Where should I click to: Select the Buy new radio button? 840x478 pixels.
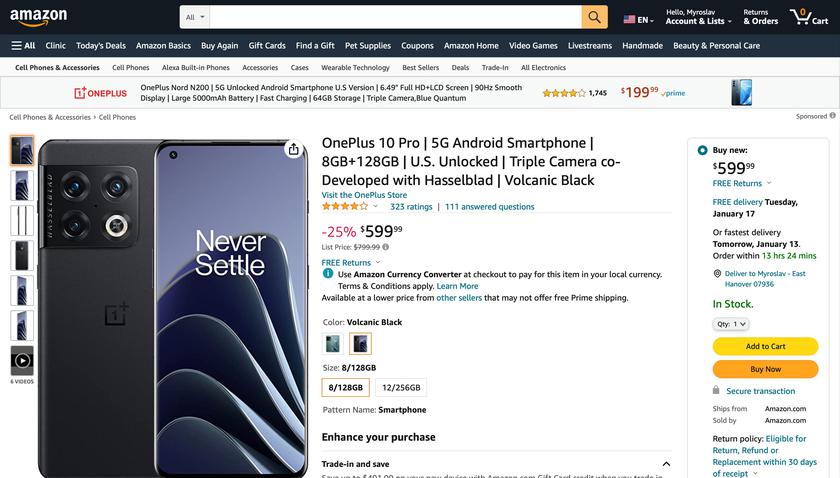702,150
